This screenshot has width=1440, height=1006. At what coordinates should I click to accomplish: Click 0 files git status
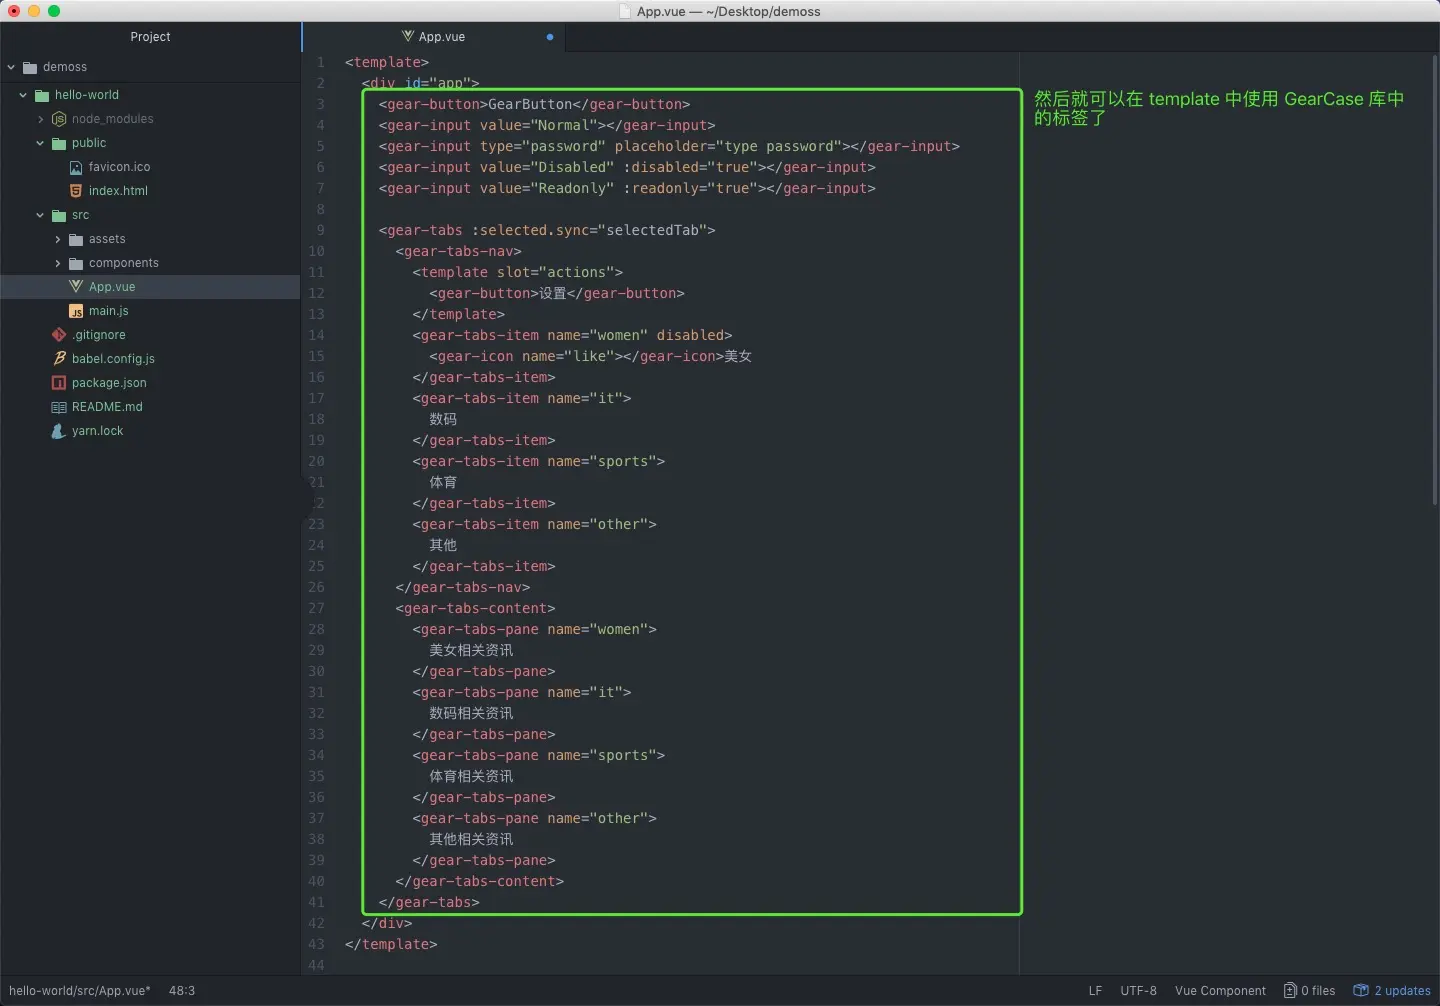[1310, 991]
